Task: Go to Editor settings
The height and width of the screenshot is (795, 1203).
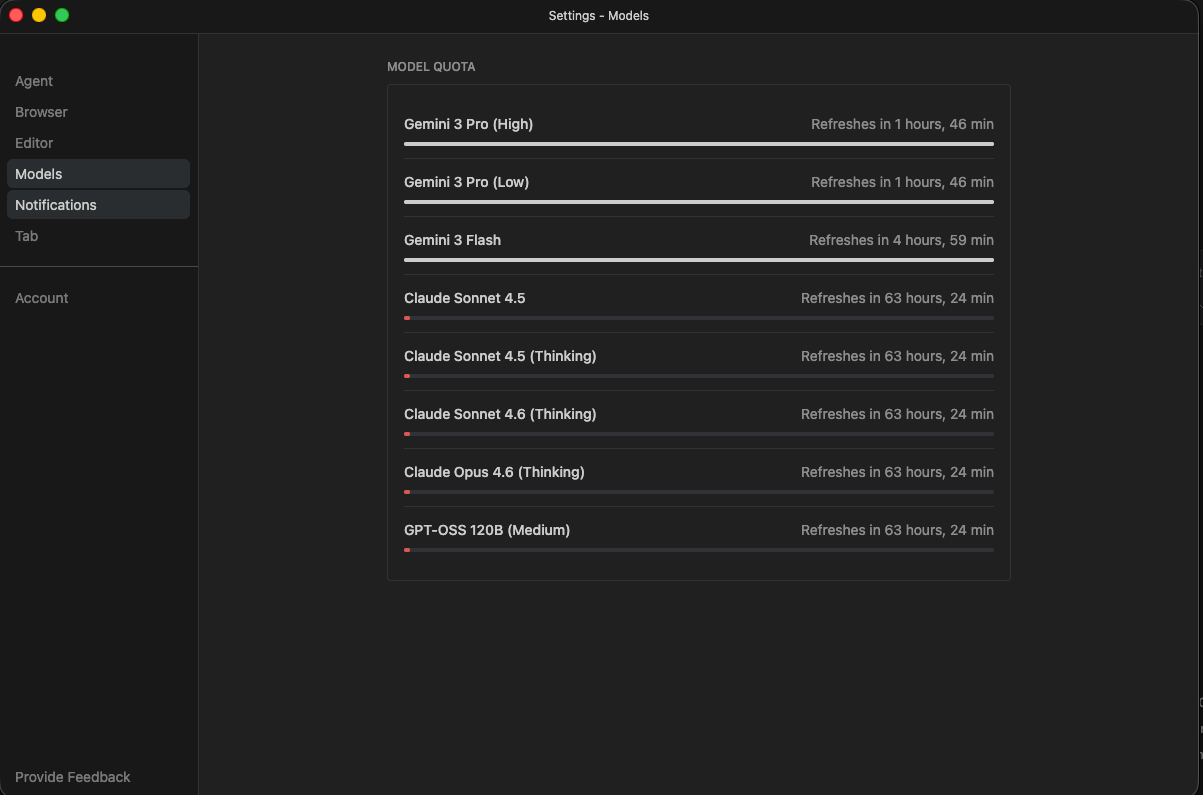Action: [x=98, y=143]
